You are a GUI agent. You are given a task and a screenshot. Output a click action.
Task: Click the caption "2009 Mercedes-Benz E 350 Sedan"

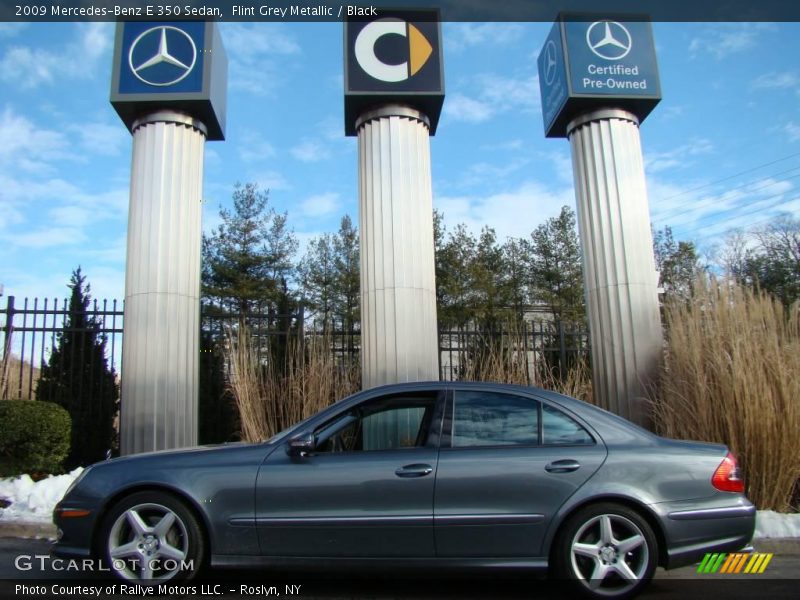[x=118, y=11]
